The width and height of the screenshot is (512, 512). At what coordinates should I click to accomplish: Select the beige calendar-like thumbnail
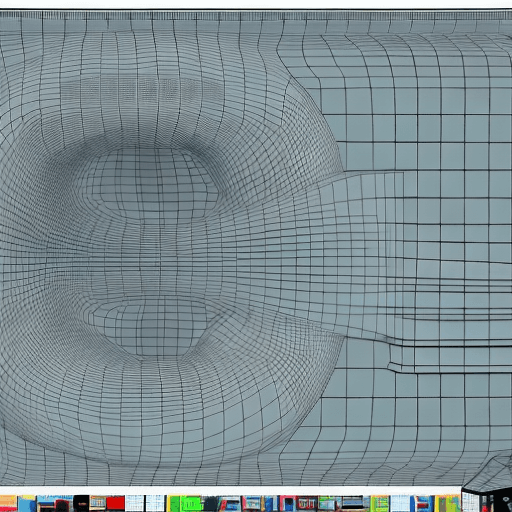coord(97,503)
